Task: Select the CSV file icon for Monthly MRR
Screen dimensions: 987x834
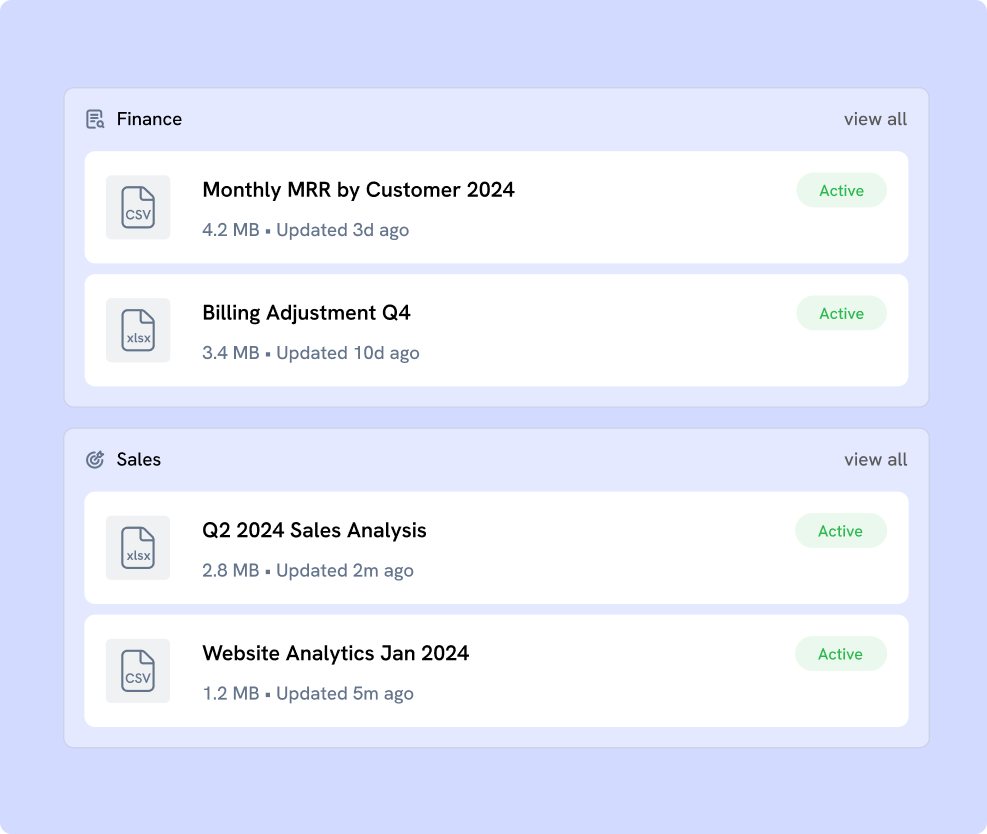Action: click(138, 207)
